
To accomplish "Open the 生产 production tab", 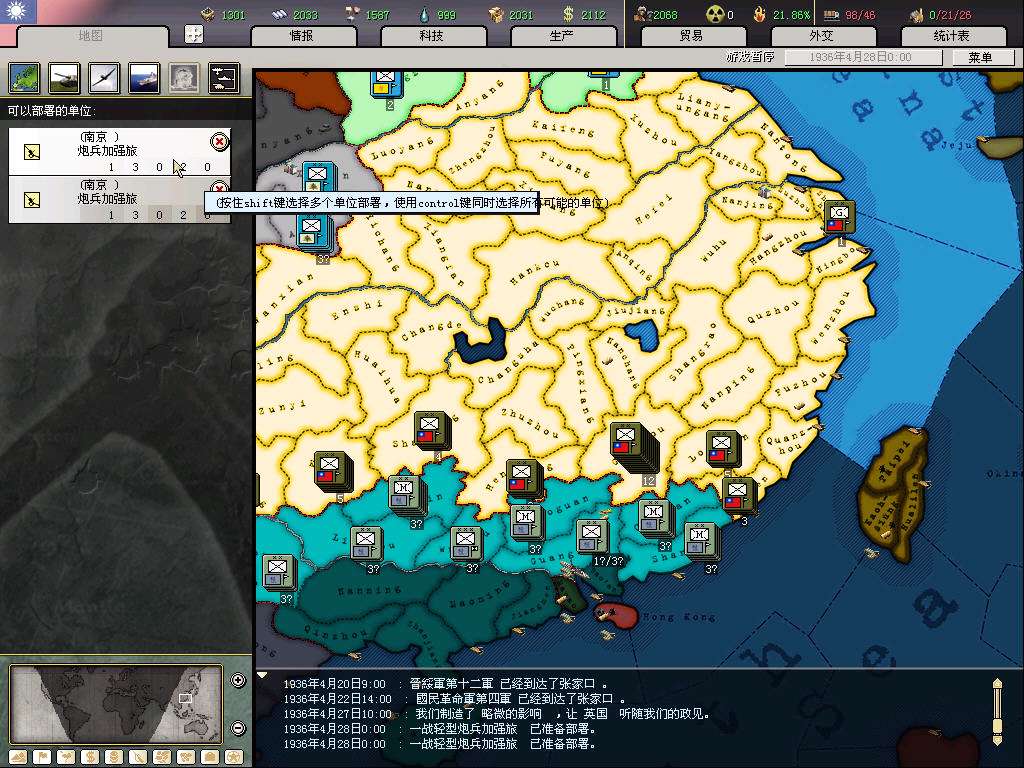I will click(562, 36).
